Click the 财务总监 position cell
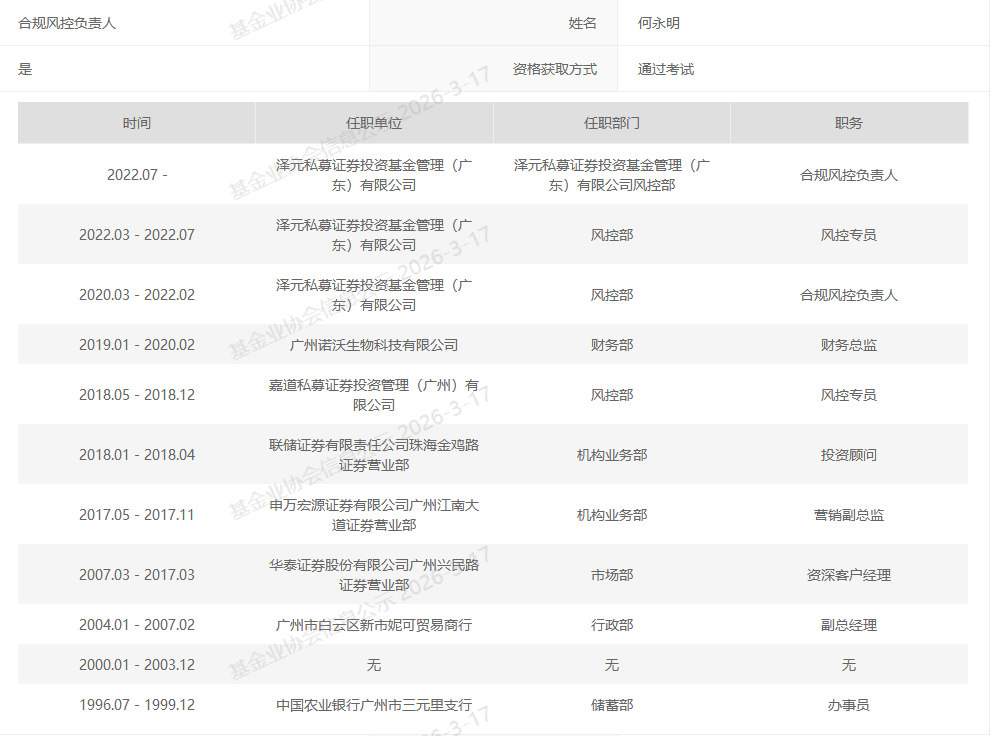The image size is (991, 736). [849, 345]
